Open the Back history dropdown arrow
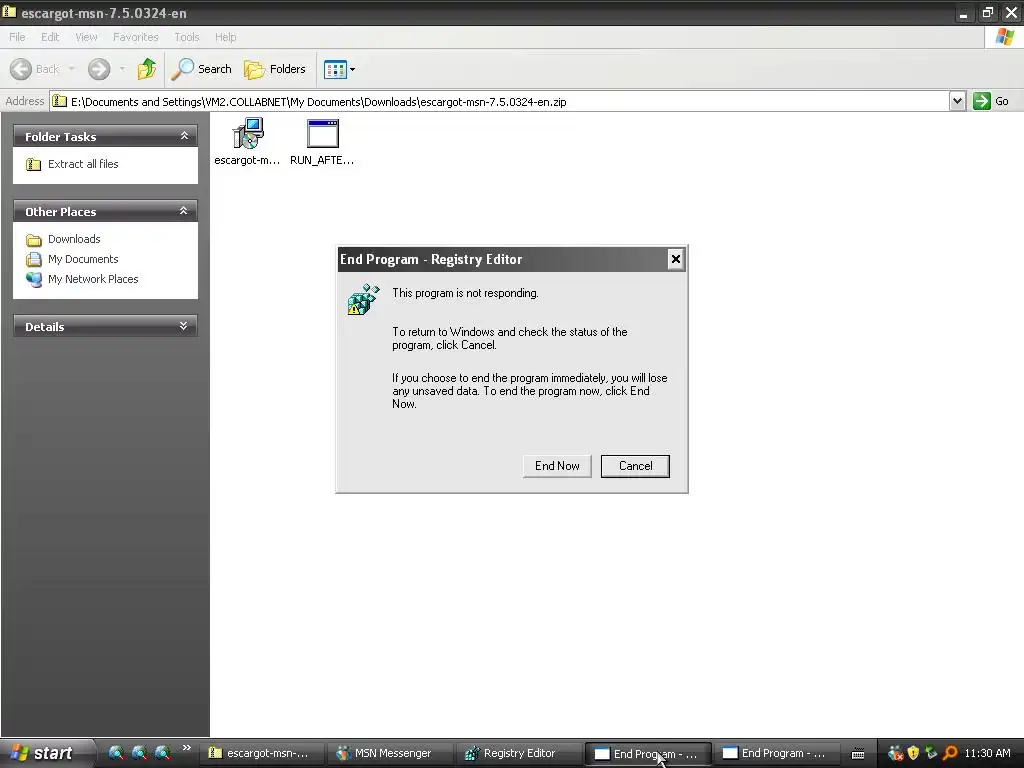 (x=71, y=69)
